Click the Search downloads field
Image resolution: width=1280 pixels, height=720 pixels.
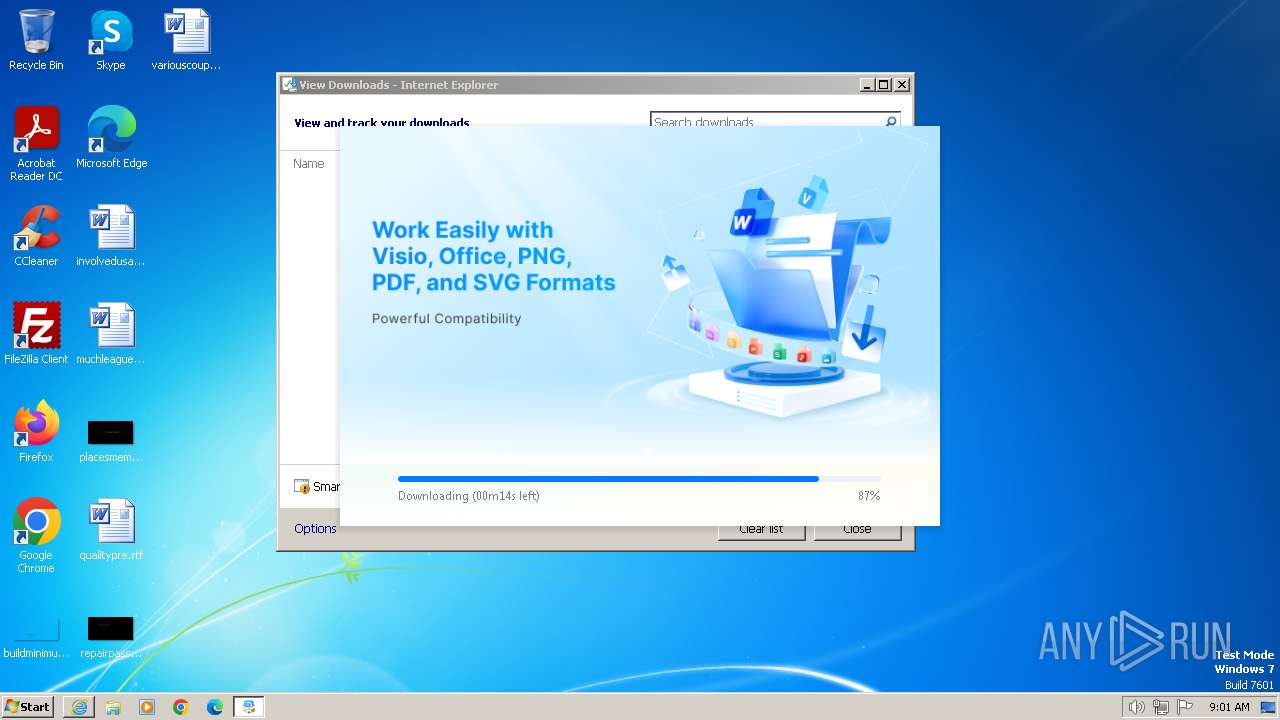click(765, 120)
